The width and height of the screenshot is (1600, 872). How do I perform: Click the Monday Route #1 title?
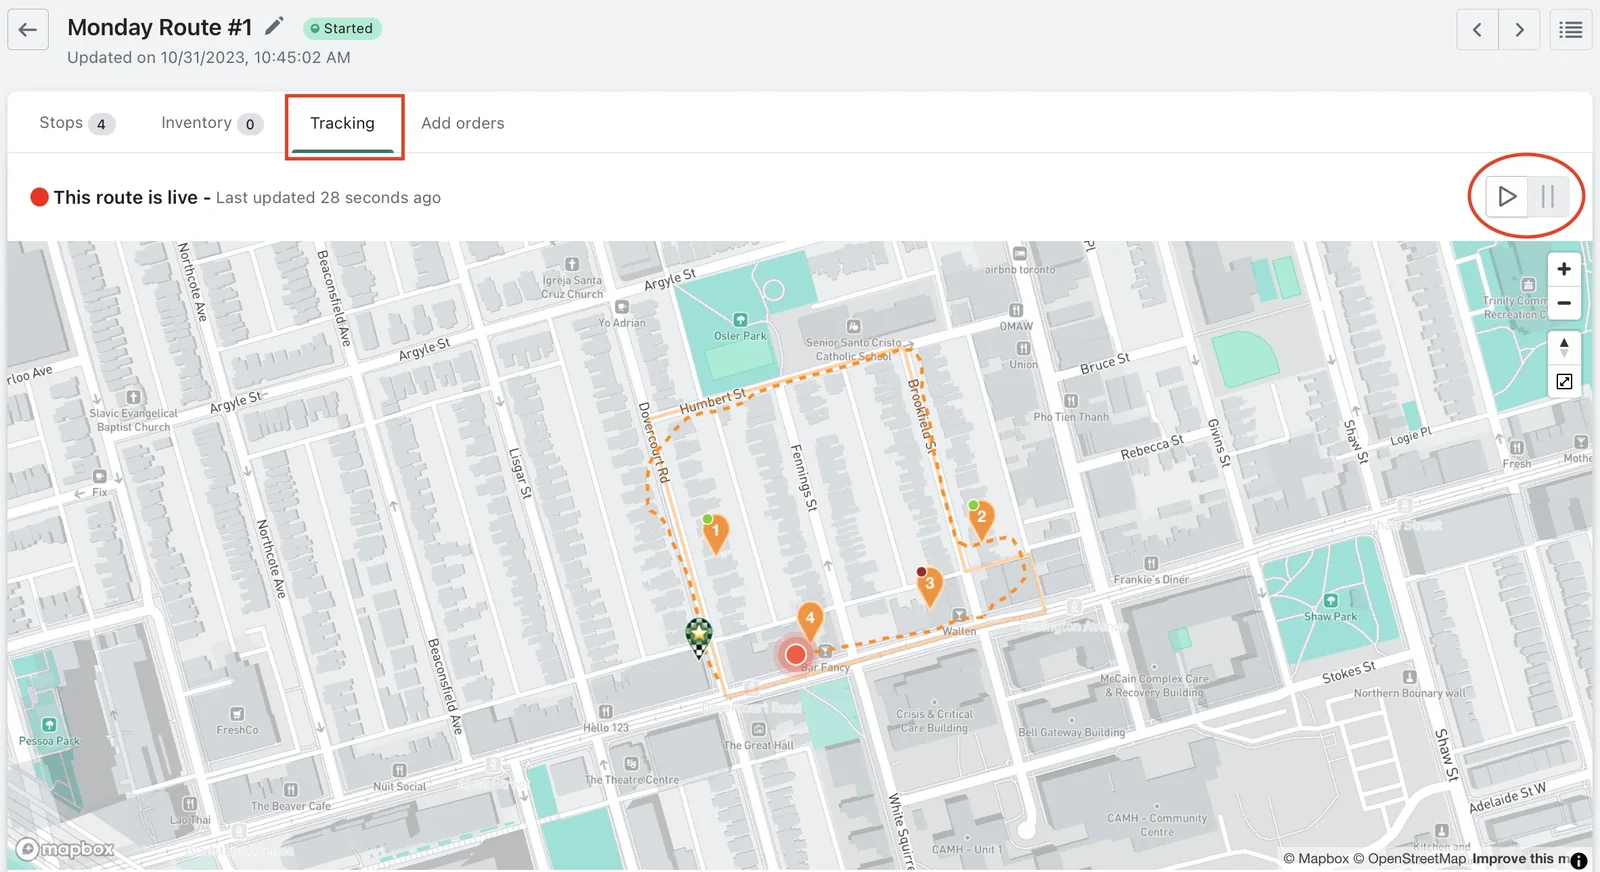point(160,27)
